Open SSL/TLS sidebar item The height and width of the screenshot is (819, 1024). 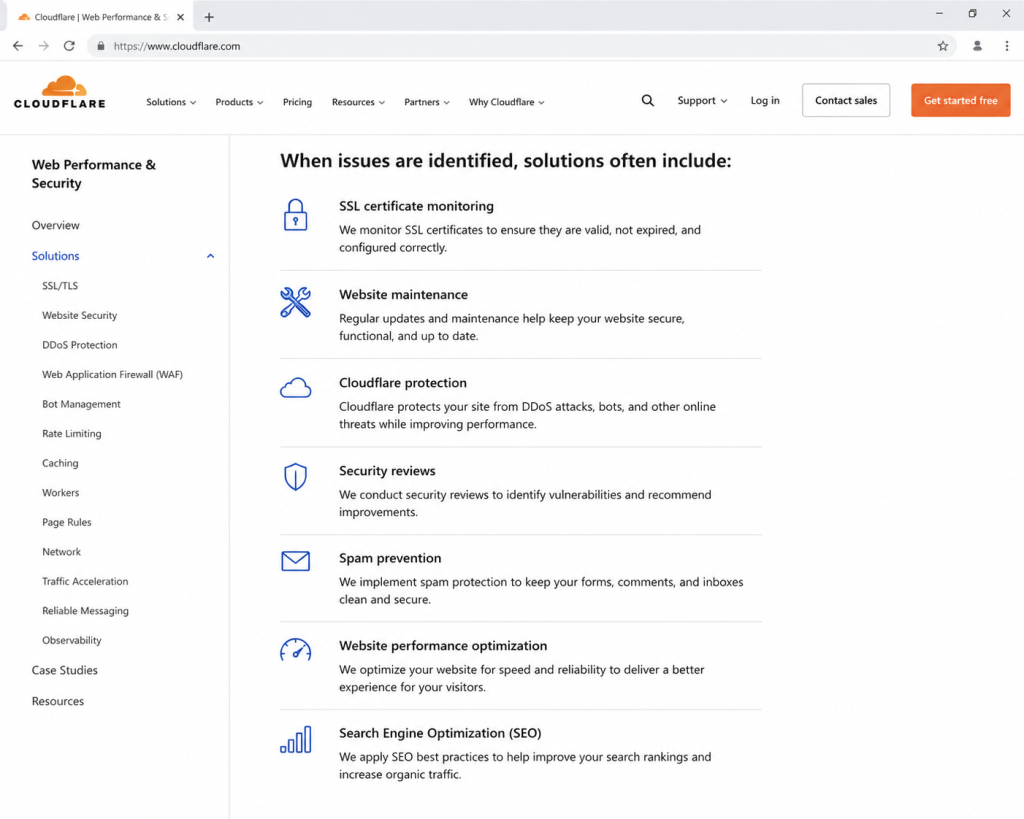pos(60,285)
